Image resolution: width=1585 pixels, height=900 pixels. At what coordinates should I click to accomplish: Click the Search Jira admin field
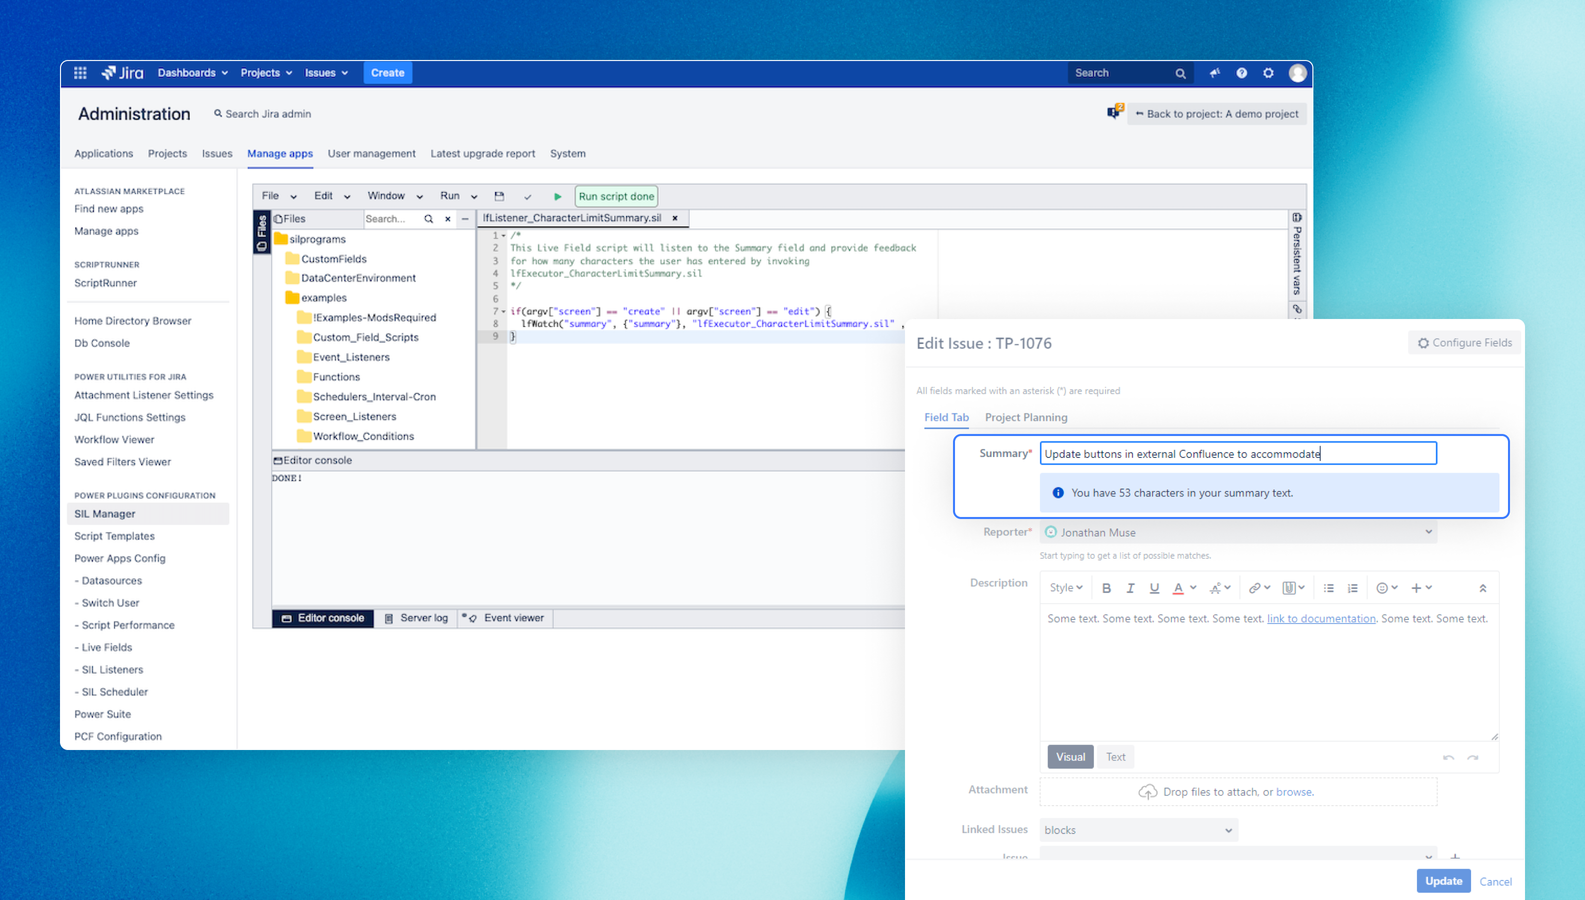click(x=262, y=114)
